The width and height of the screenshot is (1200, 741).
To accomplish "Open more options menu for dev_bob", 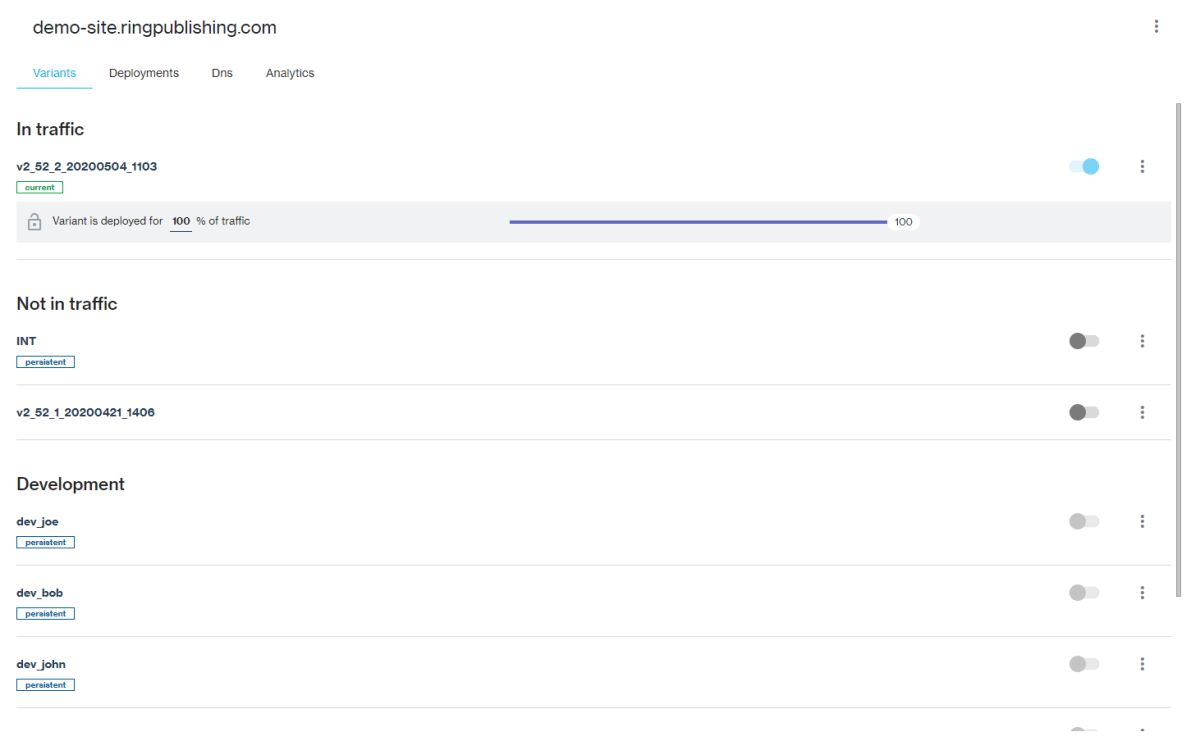I will click(1143, 593).
